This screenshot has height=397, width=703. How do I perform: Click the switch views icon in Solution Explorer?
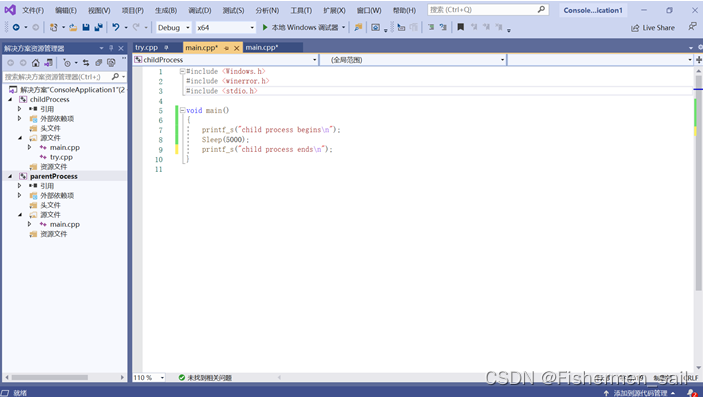[x=48, y=63]
